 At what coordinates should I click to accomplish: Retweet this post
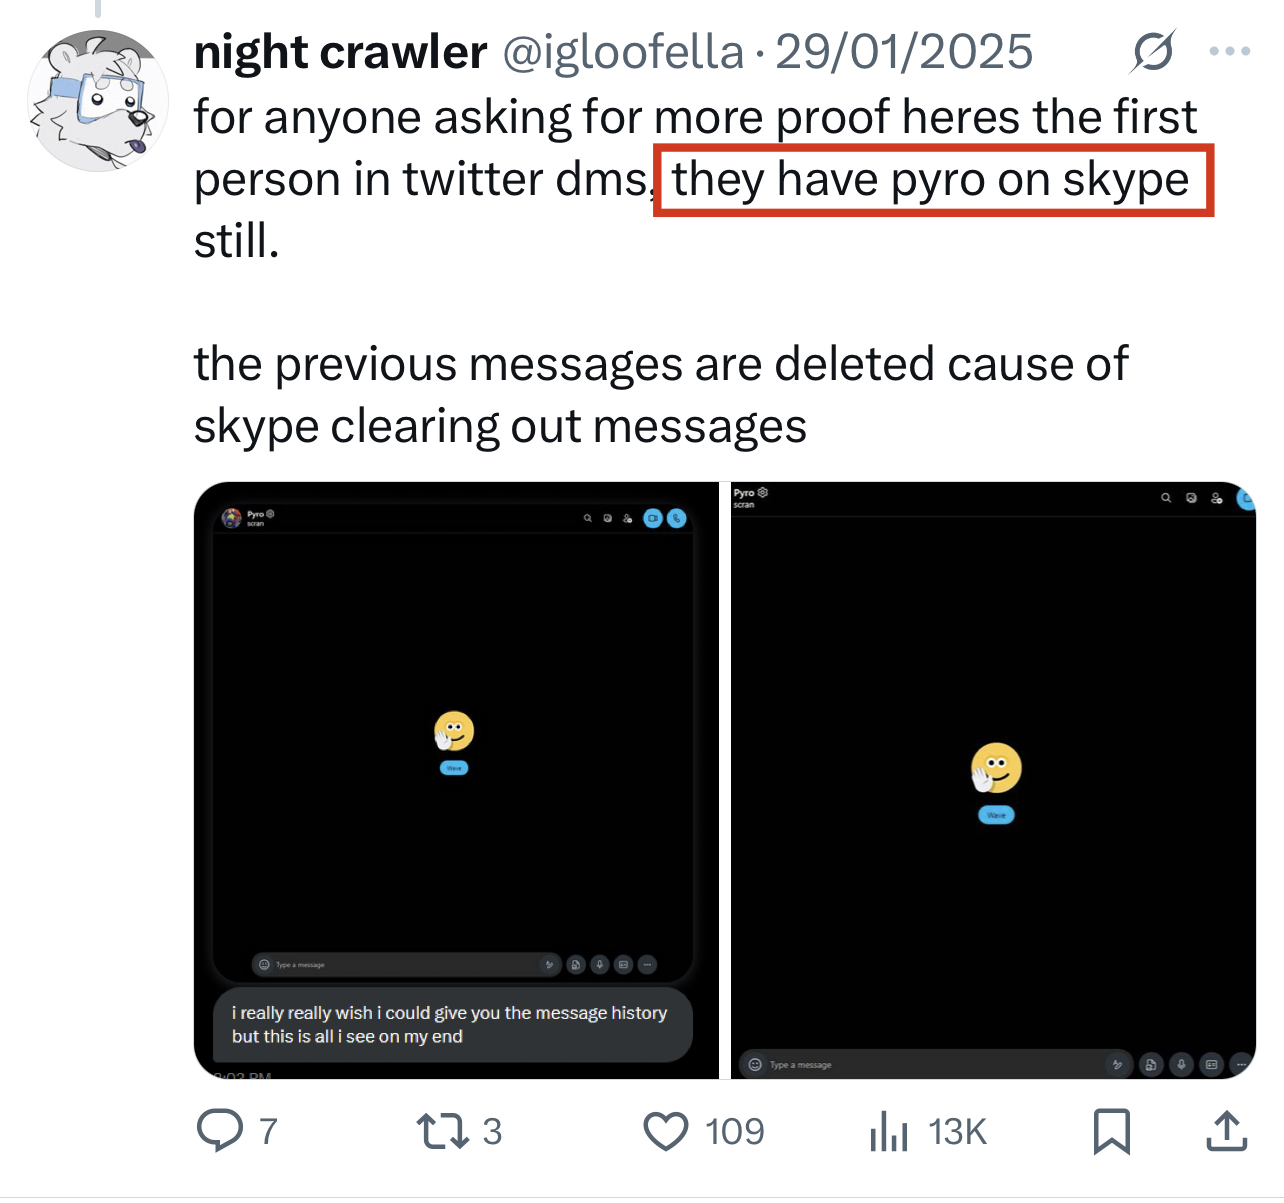click(442, 1131)
